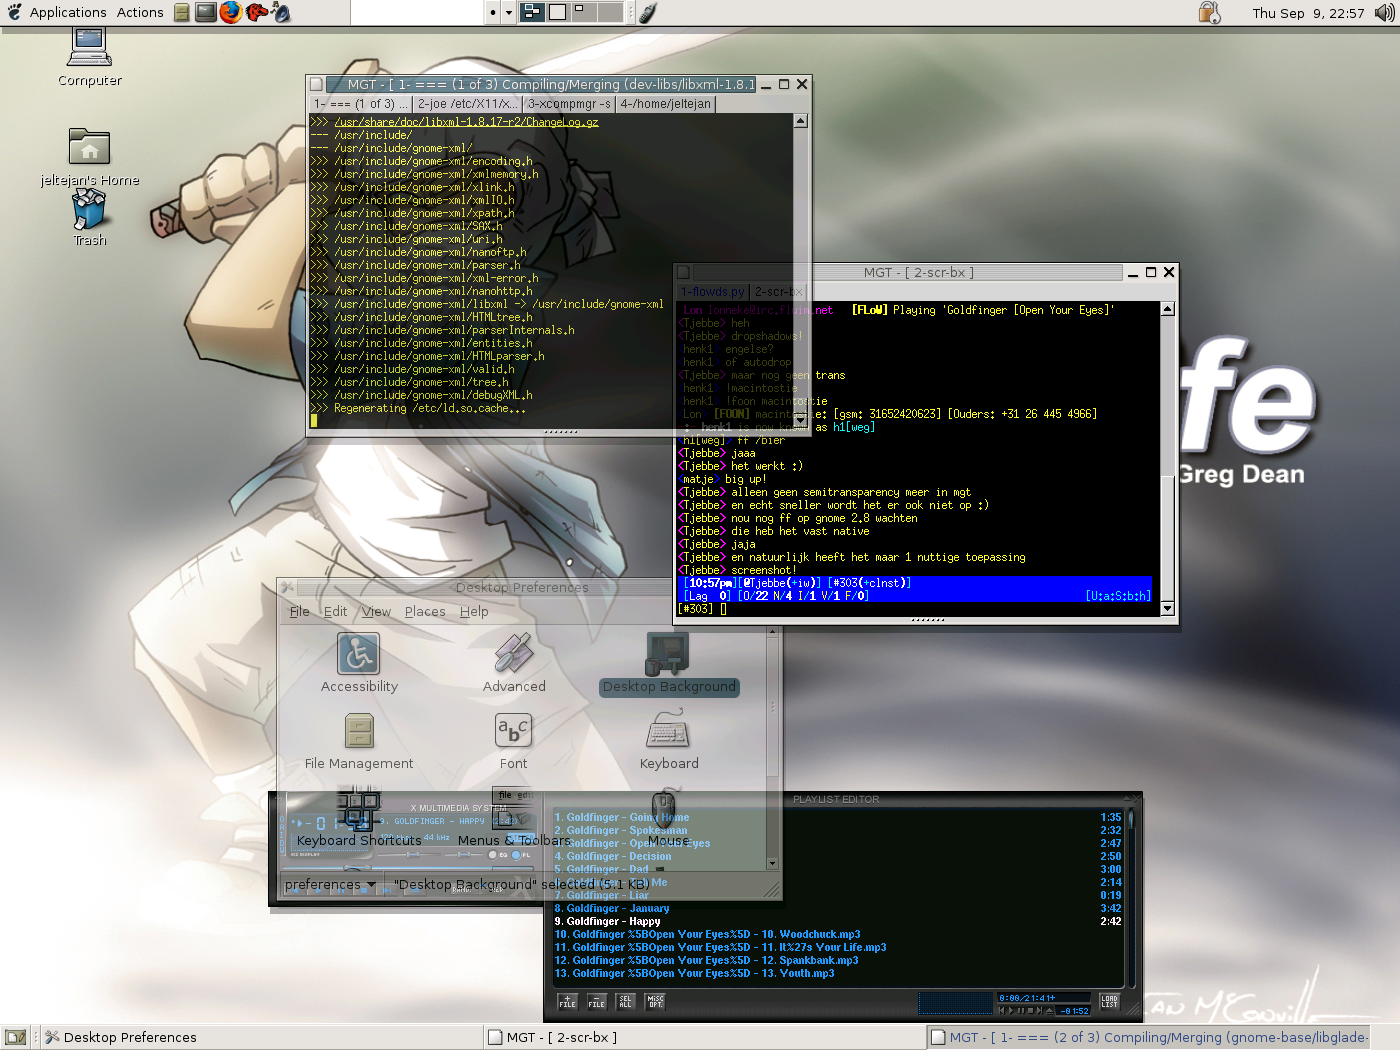Open the window menu icon of MGT 2-scr-bx window

[684, 272]
